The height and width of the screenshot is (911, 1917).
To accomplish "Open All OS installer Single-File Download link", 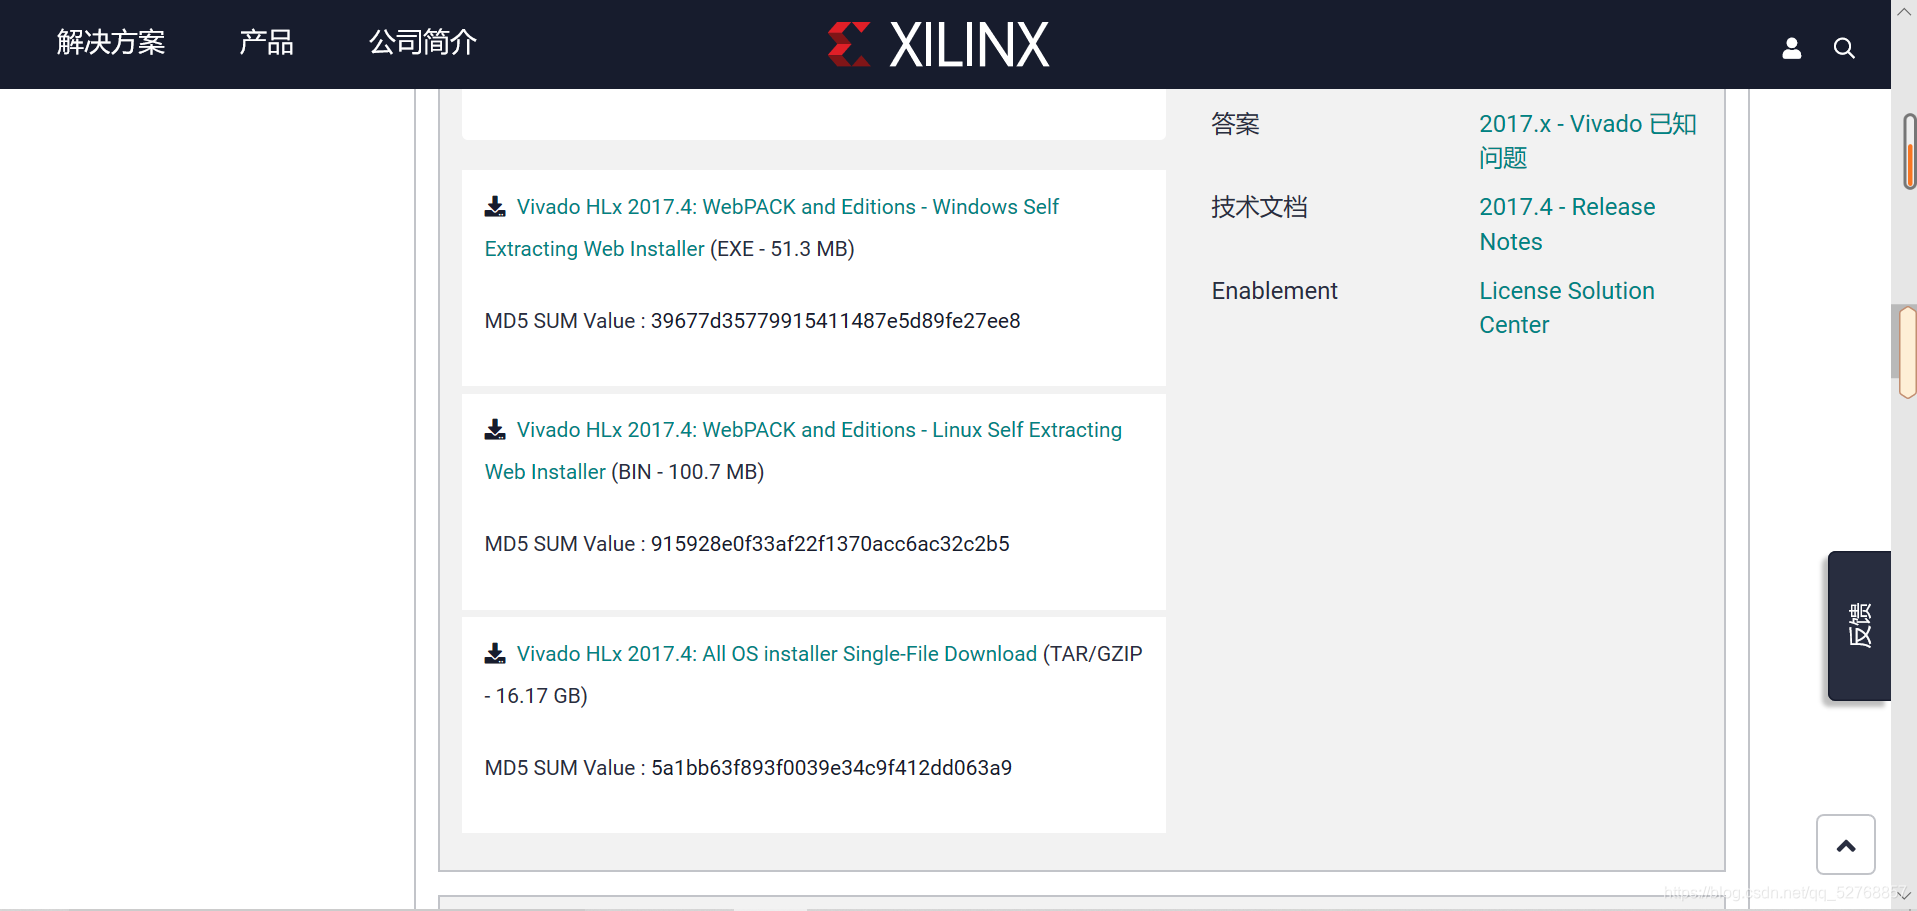I will click(777, 654).
